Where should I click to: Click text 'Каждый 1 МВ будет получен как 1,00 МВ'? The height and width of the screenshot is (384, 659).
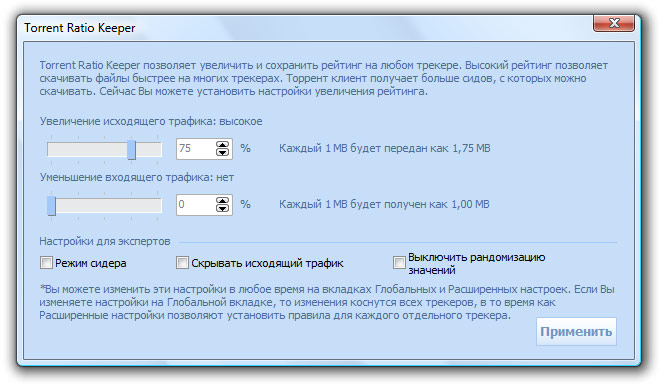coord(384,204)
